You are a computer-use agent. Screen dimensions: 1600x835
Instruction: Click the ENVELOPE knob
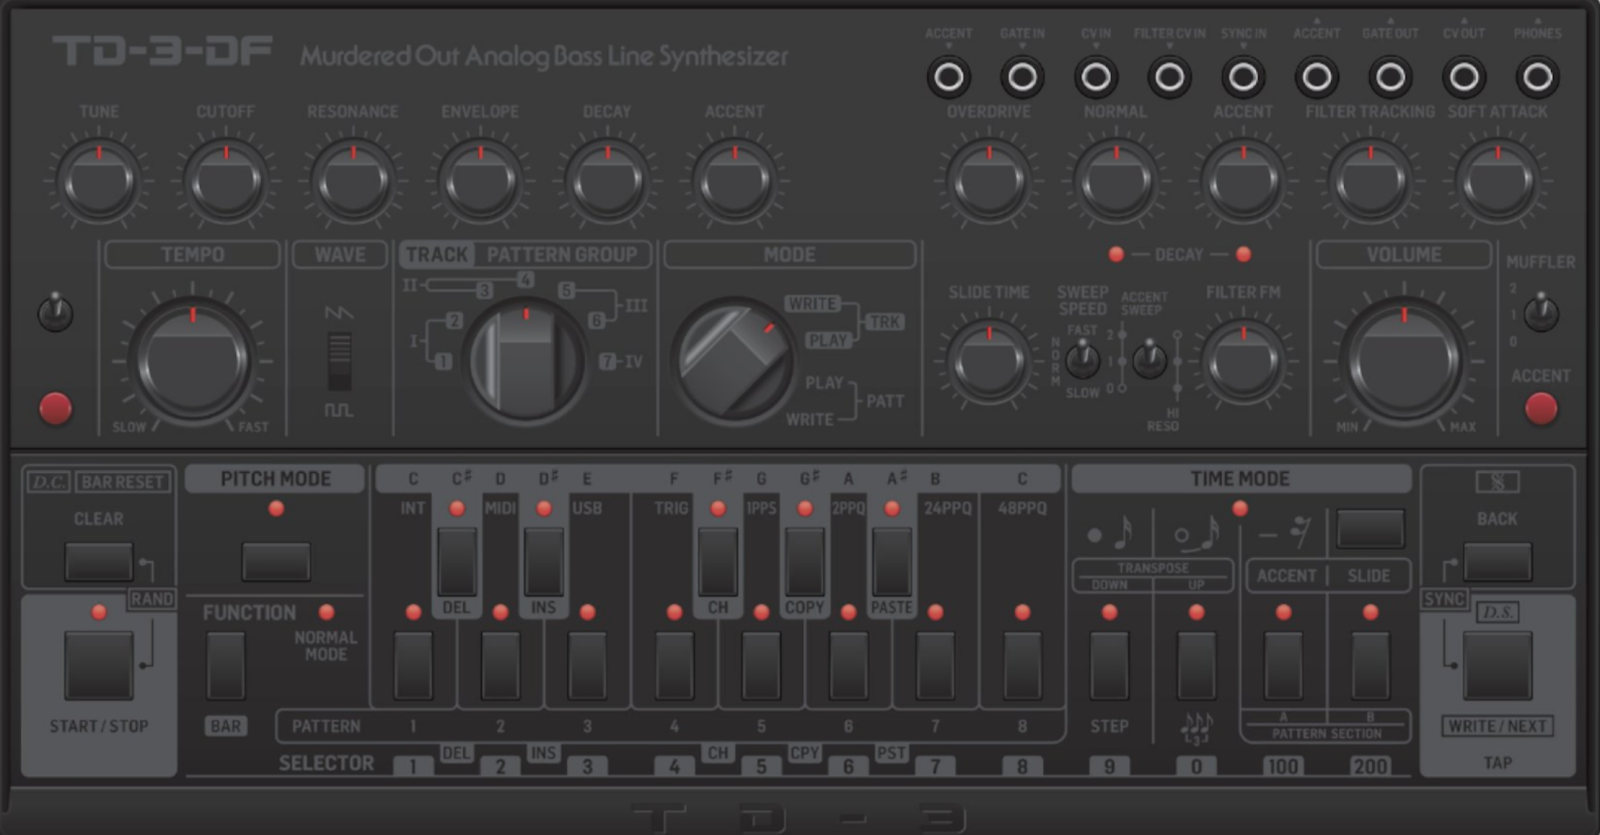(480, 182)
